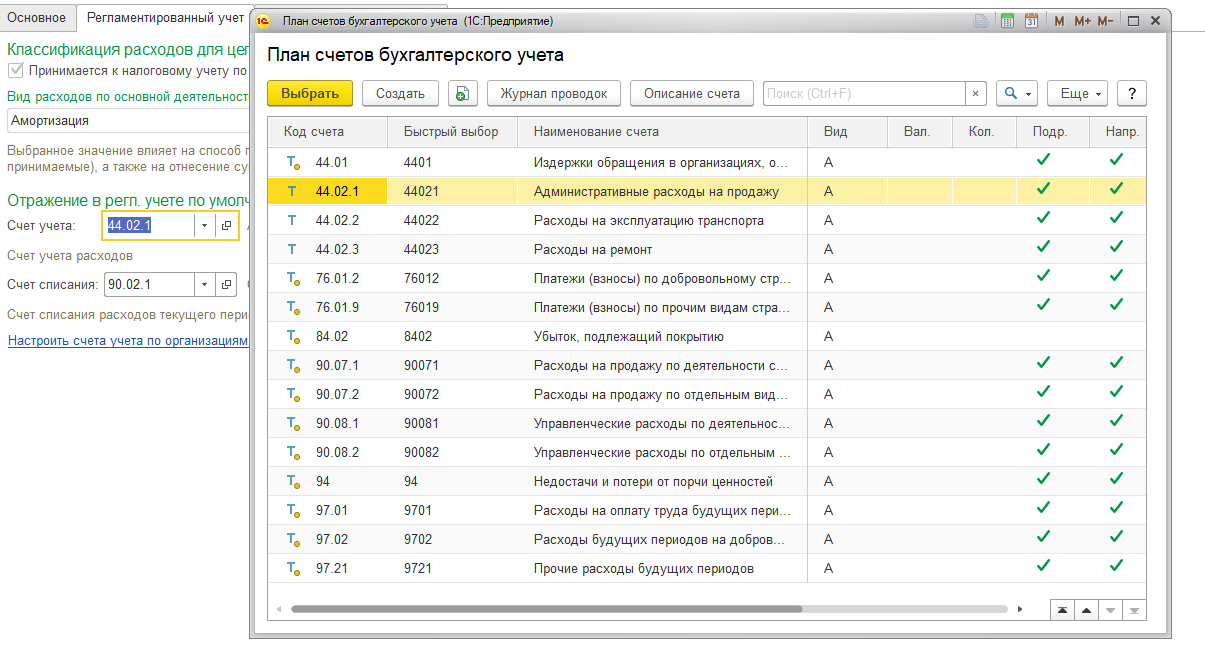Image resolution: width=1205 pixels, height=648 pixels.
Task: Open the Амортизация expense type field
Action: click(x=127, y=120)
